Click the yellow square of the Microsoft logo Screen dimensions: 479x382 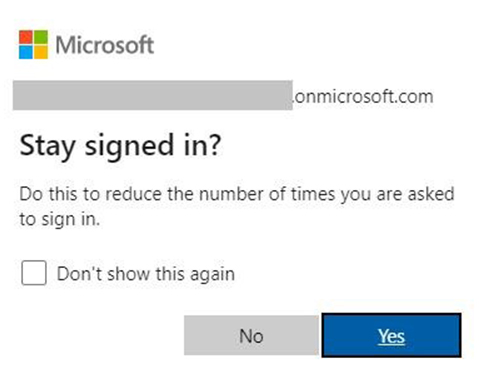pyautogui.click(x=41, y=52)
